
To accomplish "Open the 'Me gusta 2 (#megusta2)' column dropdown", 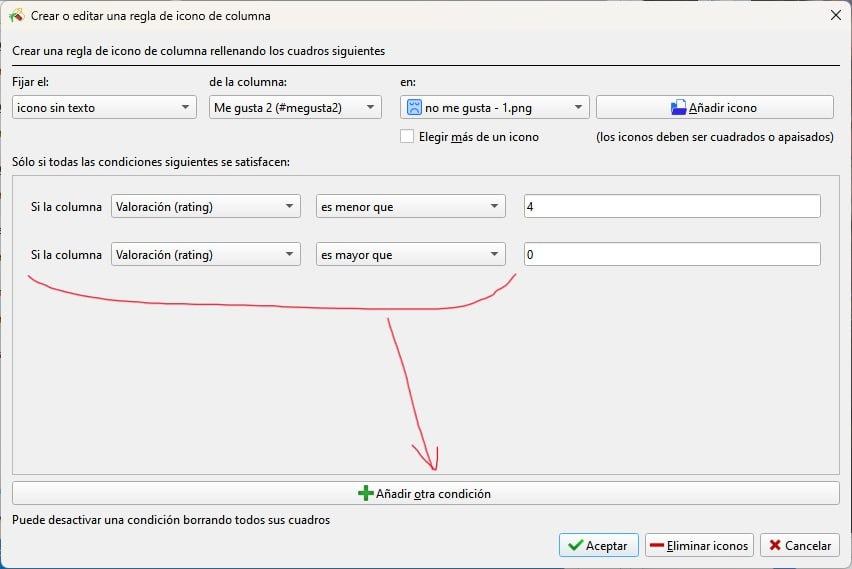I will (x=295, y=108).
